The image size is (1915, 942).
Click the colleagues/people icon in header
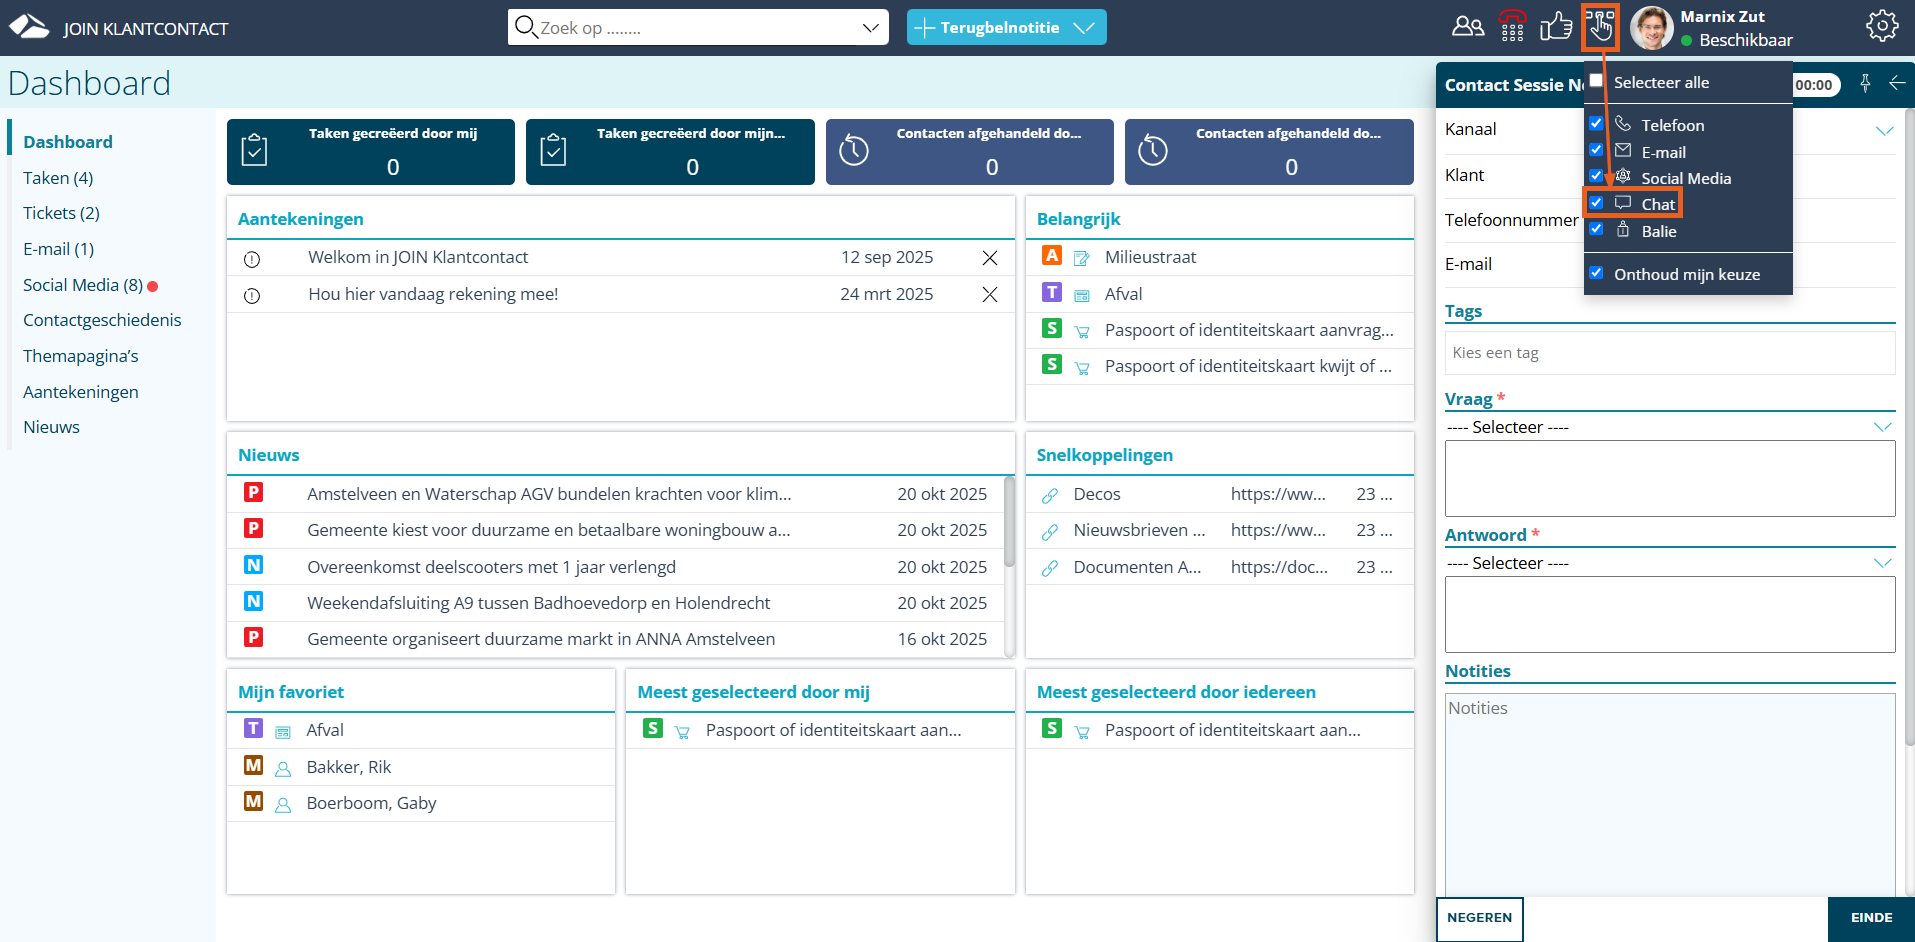tap(1467, 27)
